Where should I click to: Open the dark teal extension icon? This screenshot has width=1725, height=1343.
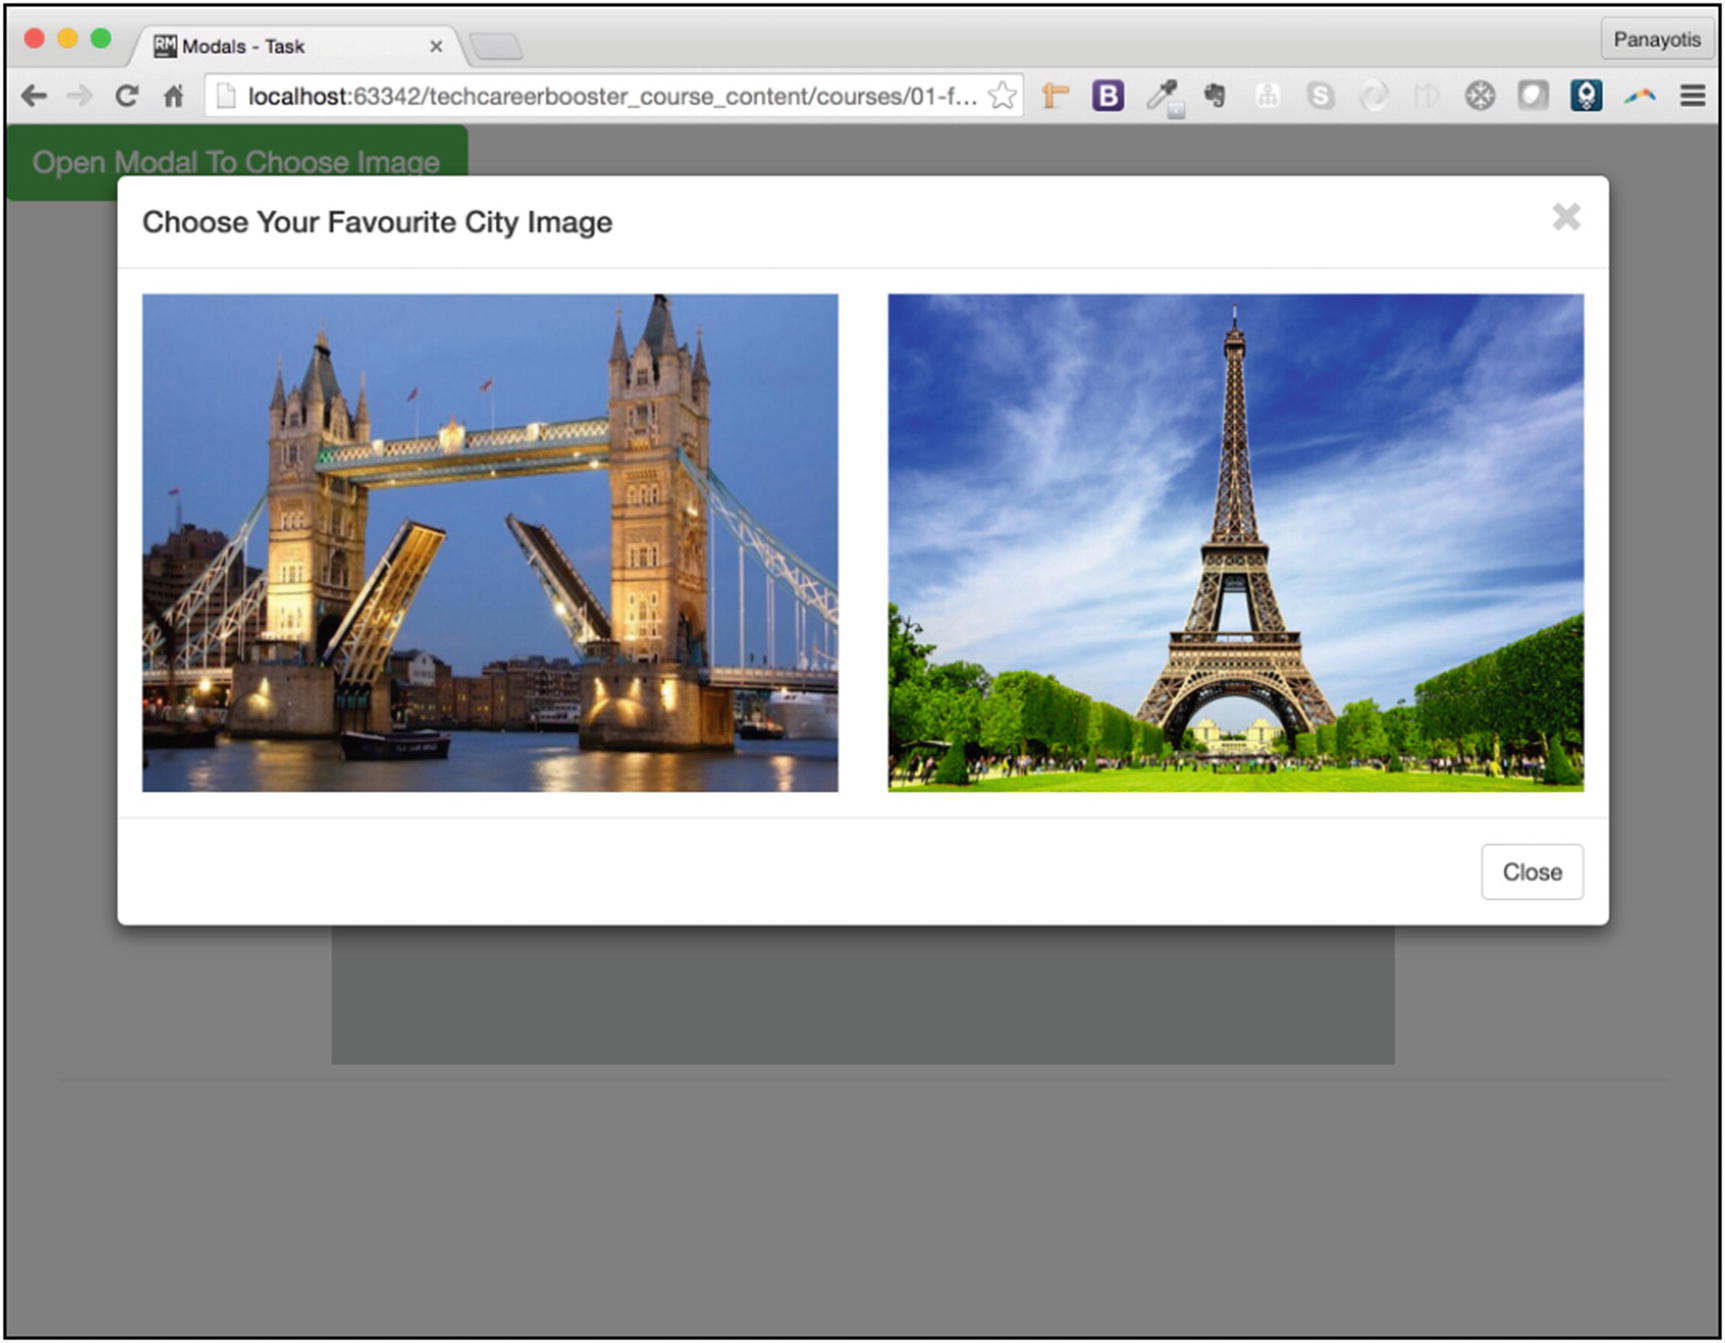click(x=1588, y=95)
